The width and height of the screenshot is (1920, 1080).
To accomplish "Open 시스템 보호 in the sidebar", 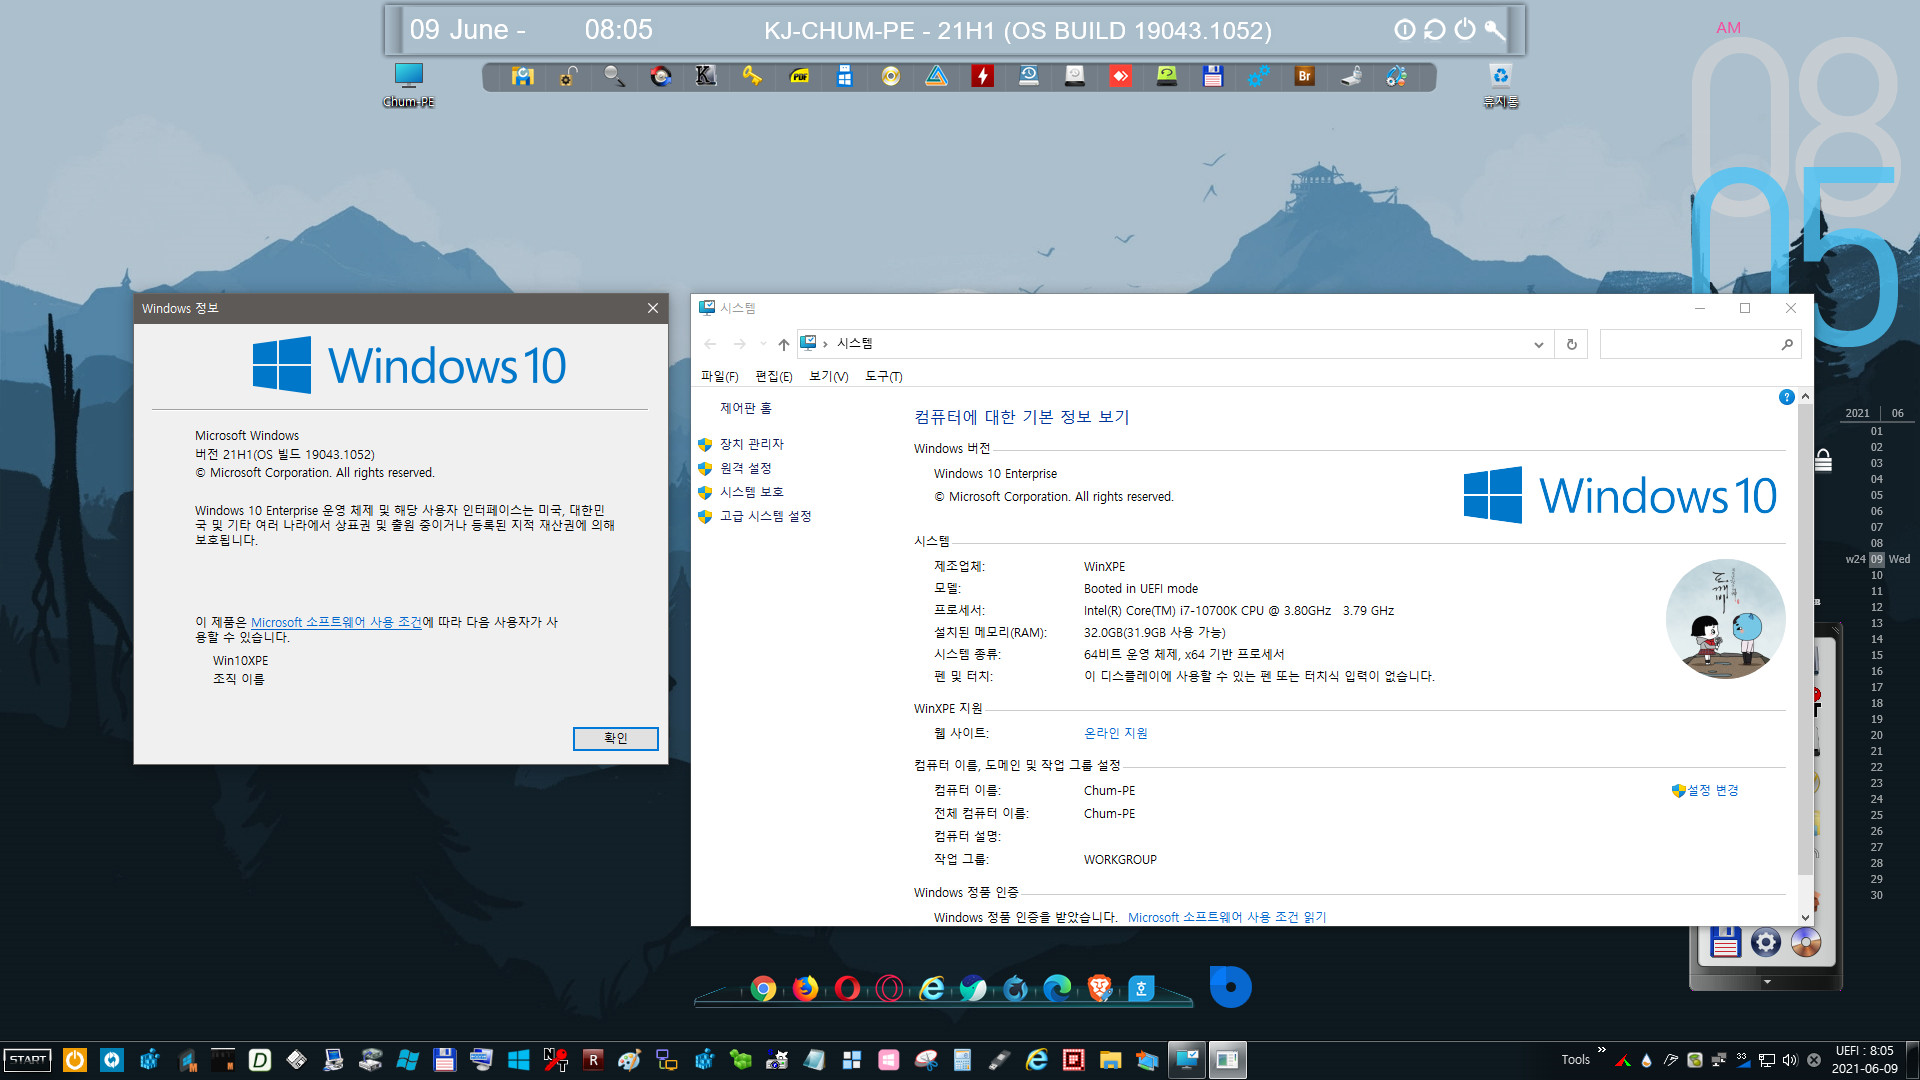I will point(751,492).
